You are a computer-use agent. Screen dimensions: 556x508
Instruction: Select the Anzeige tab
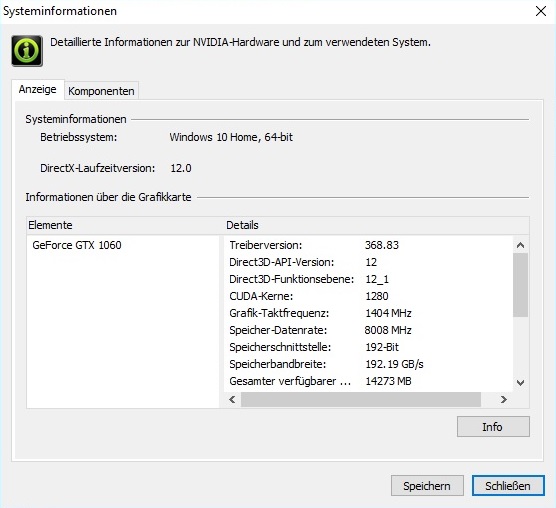point(38,89)
